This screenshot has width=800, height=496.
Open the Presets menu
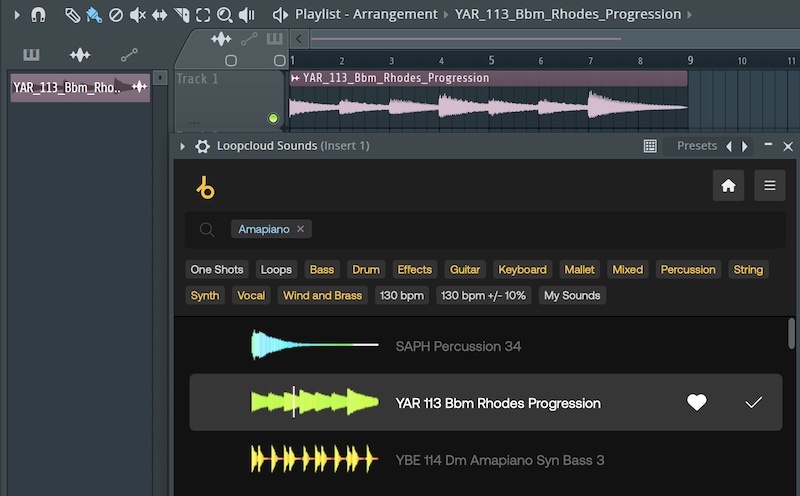[697, 146]
